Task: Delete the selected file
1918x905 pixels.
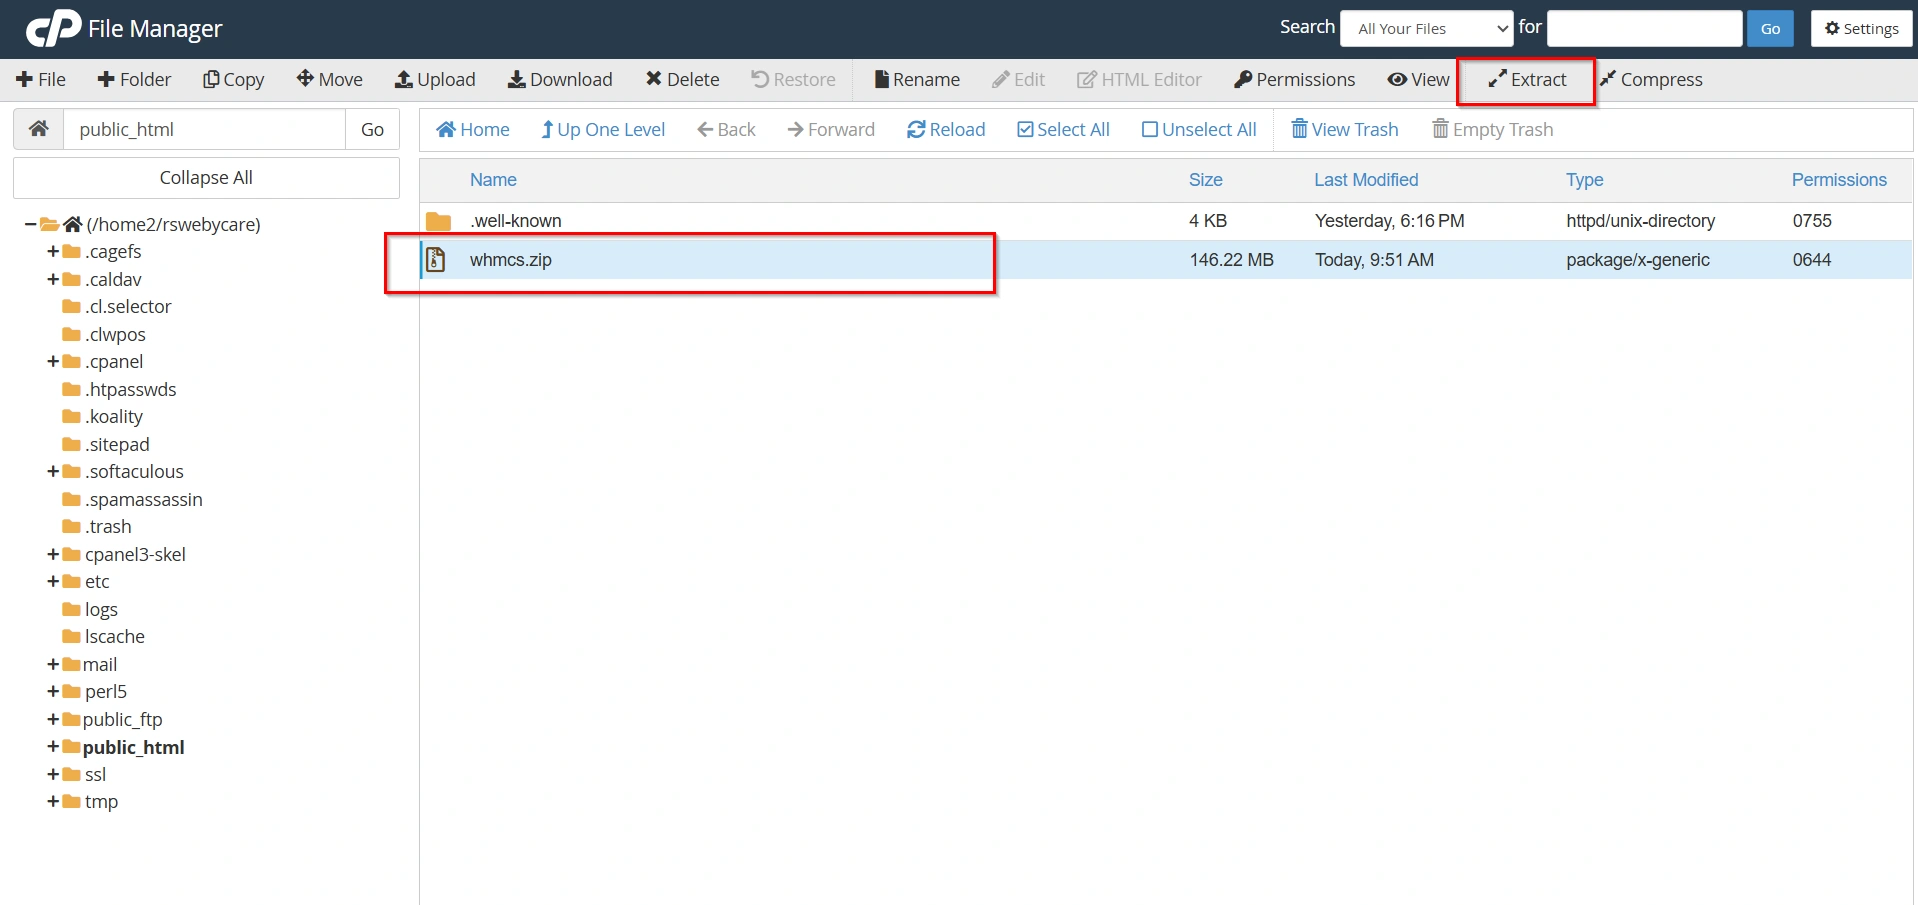Action: point(682,79)
